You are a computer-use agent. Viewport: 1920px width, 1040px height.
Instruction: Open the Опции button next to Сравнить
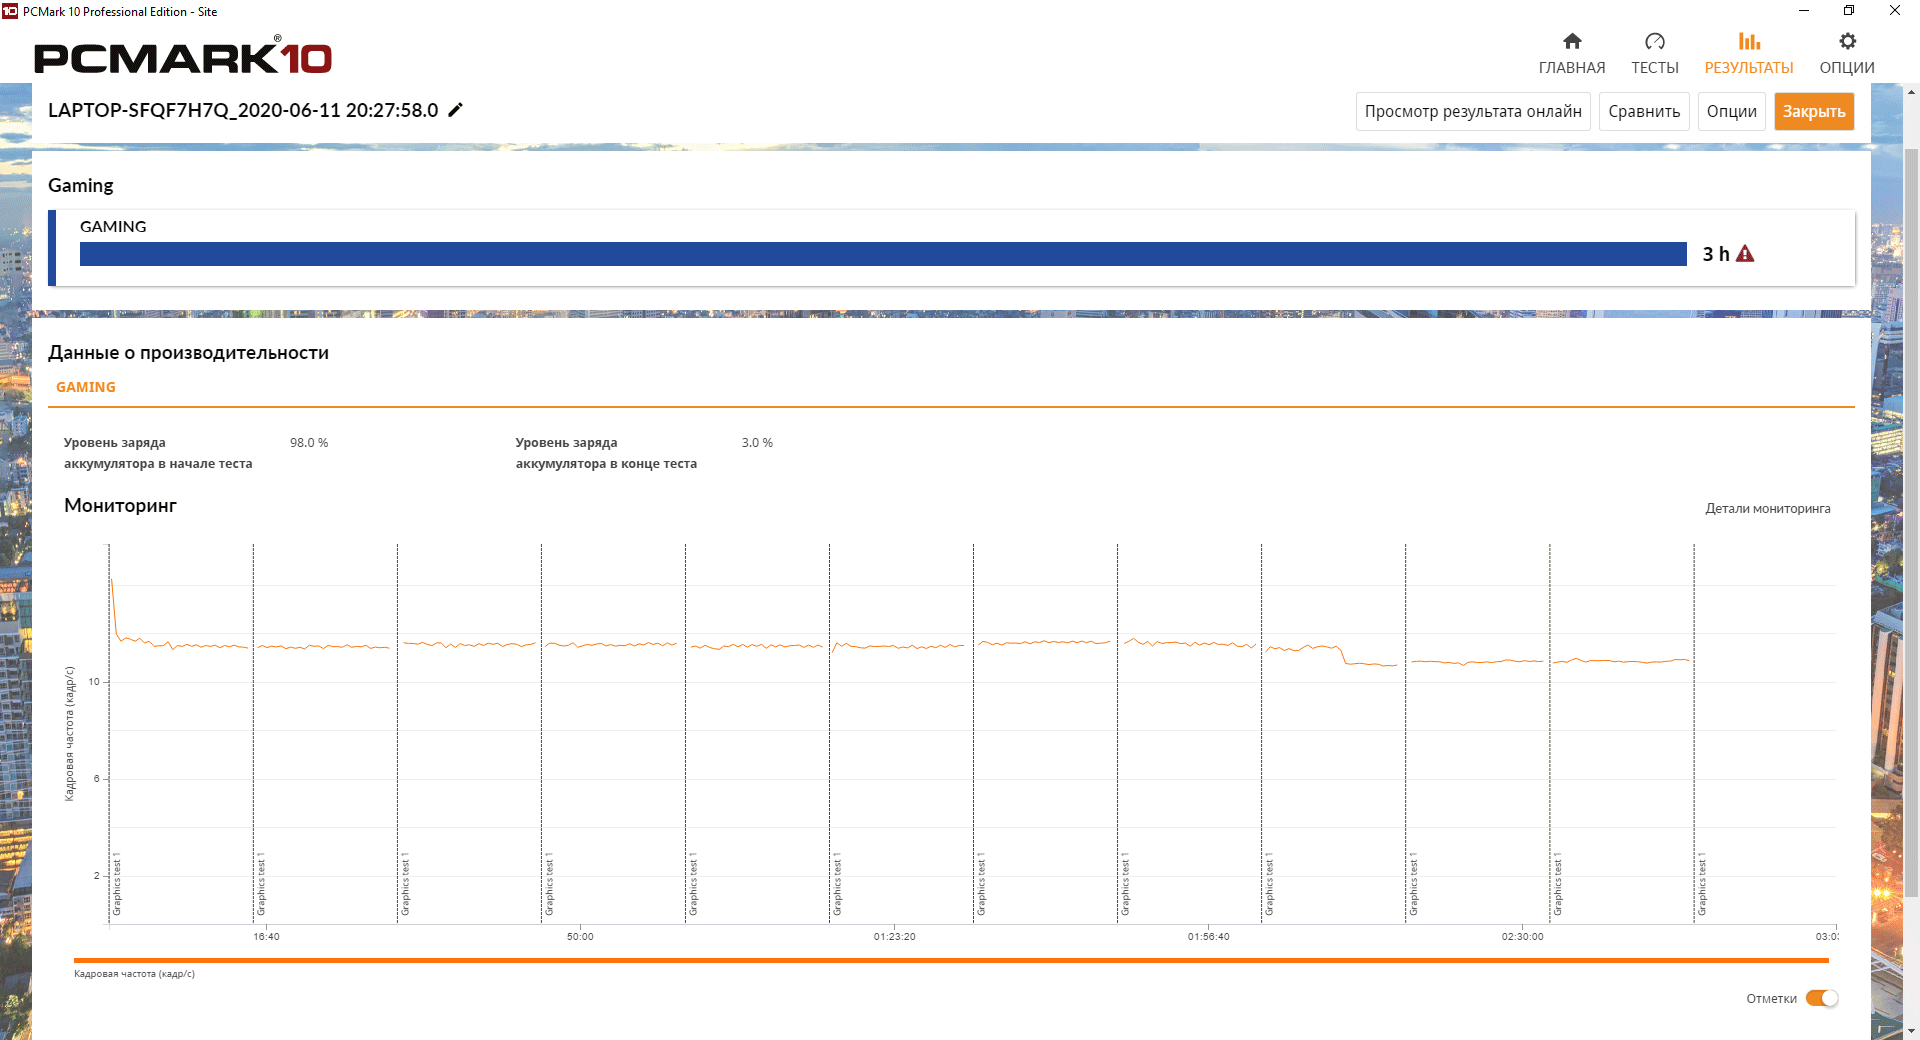[x=1732, y=111]
